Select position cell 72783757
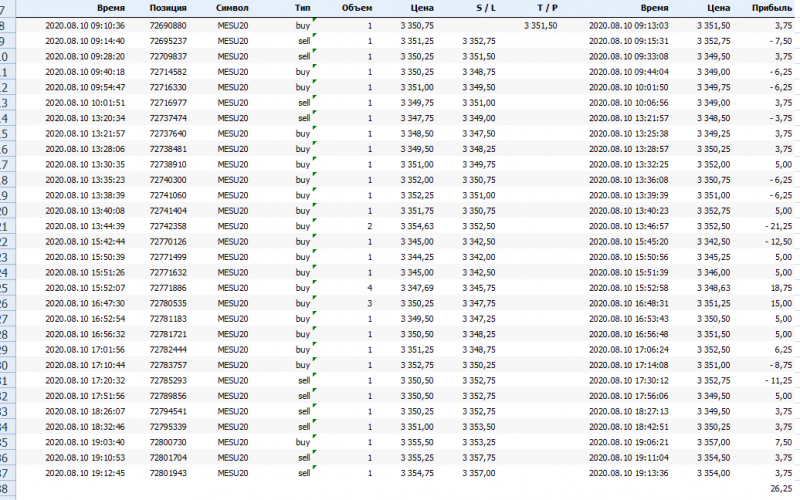 (168, 365)
